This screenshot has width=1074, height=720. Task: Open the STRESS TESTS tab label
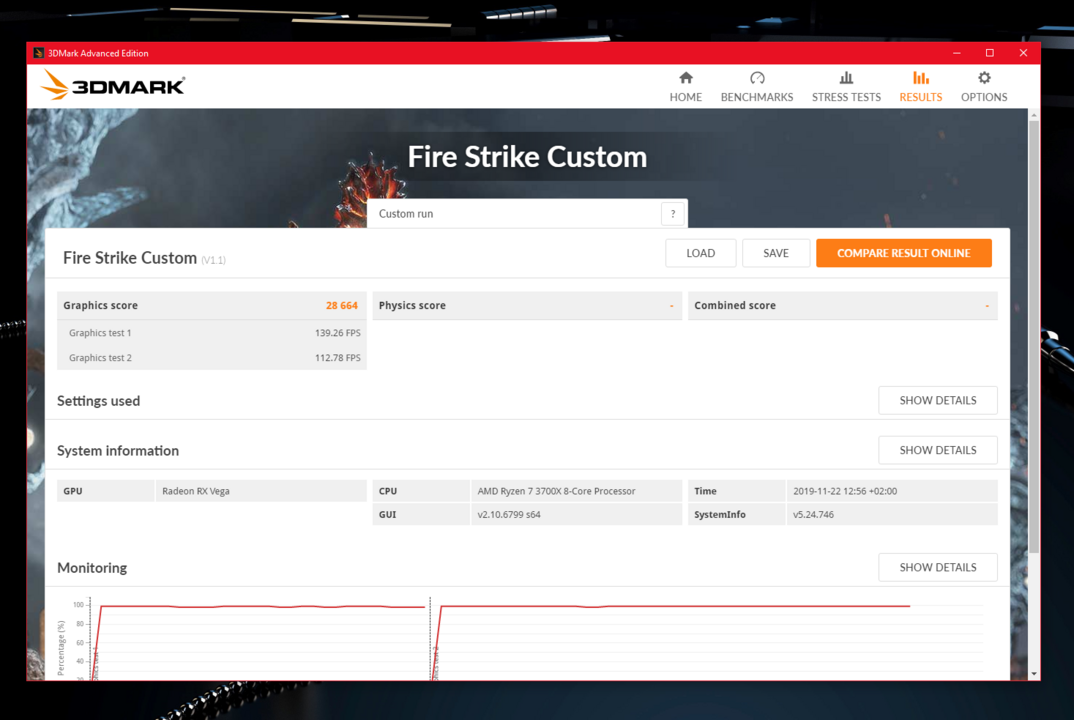click(847, 97)
